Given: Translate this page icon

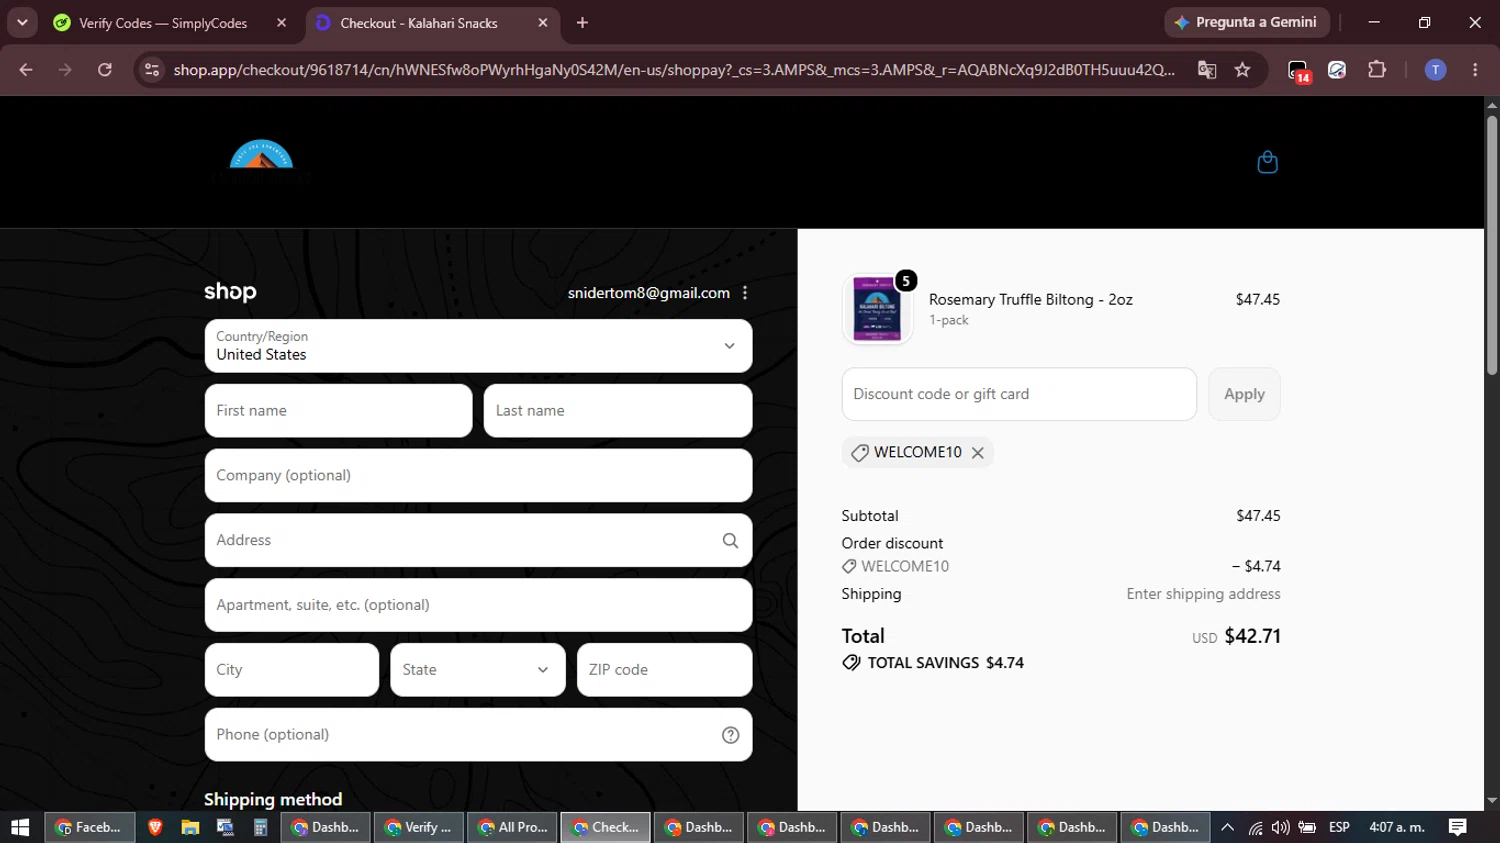Looking at the screenshot, I should pos(1207,70).
